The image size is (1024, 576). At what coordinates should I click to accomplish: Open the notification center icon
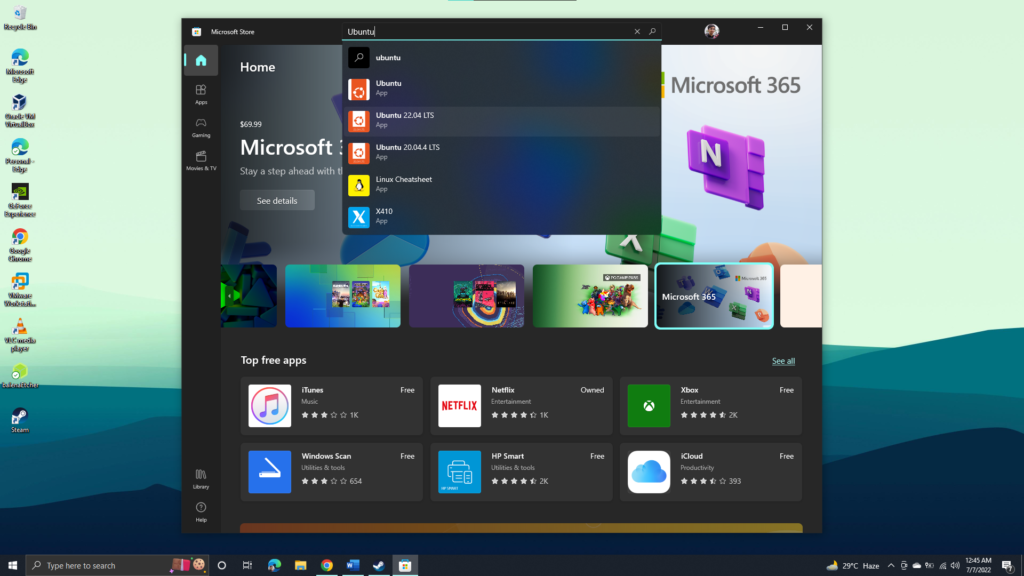coord(1007,566)
